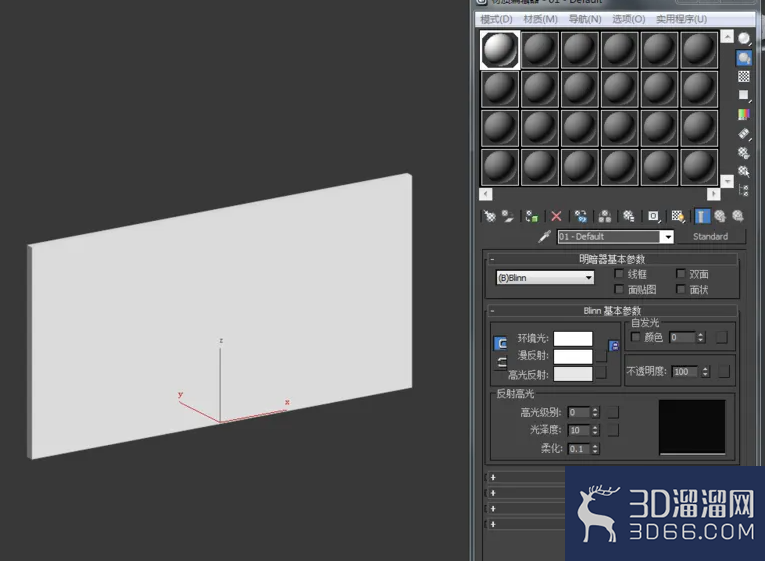Select the first active material sample slot
Viewport: 765px width, 561px height.
click(500, 50)
